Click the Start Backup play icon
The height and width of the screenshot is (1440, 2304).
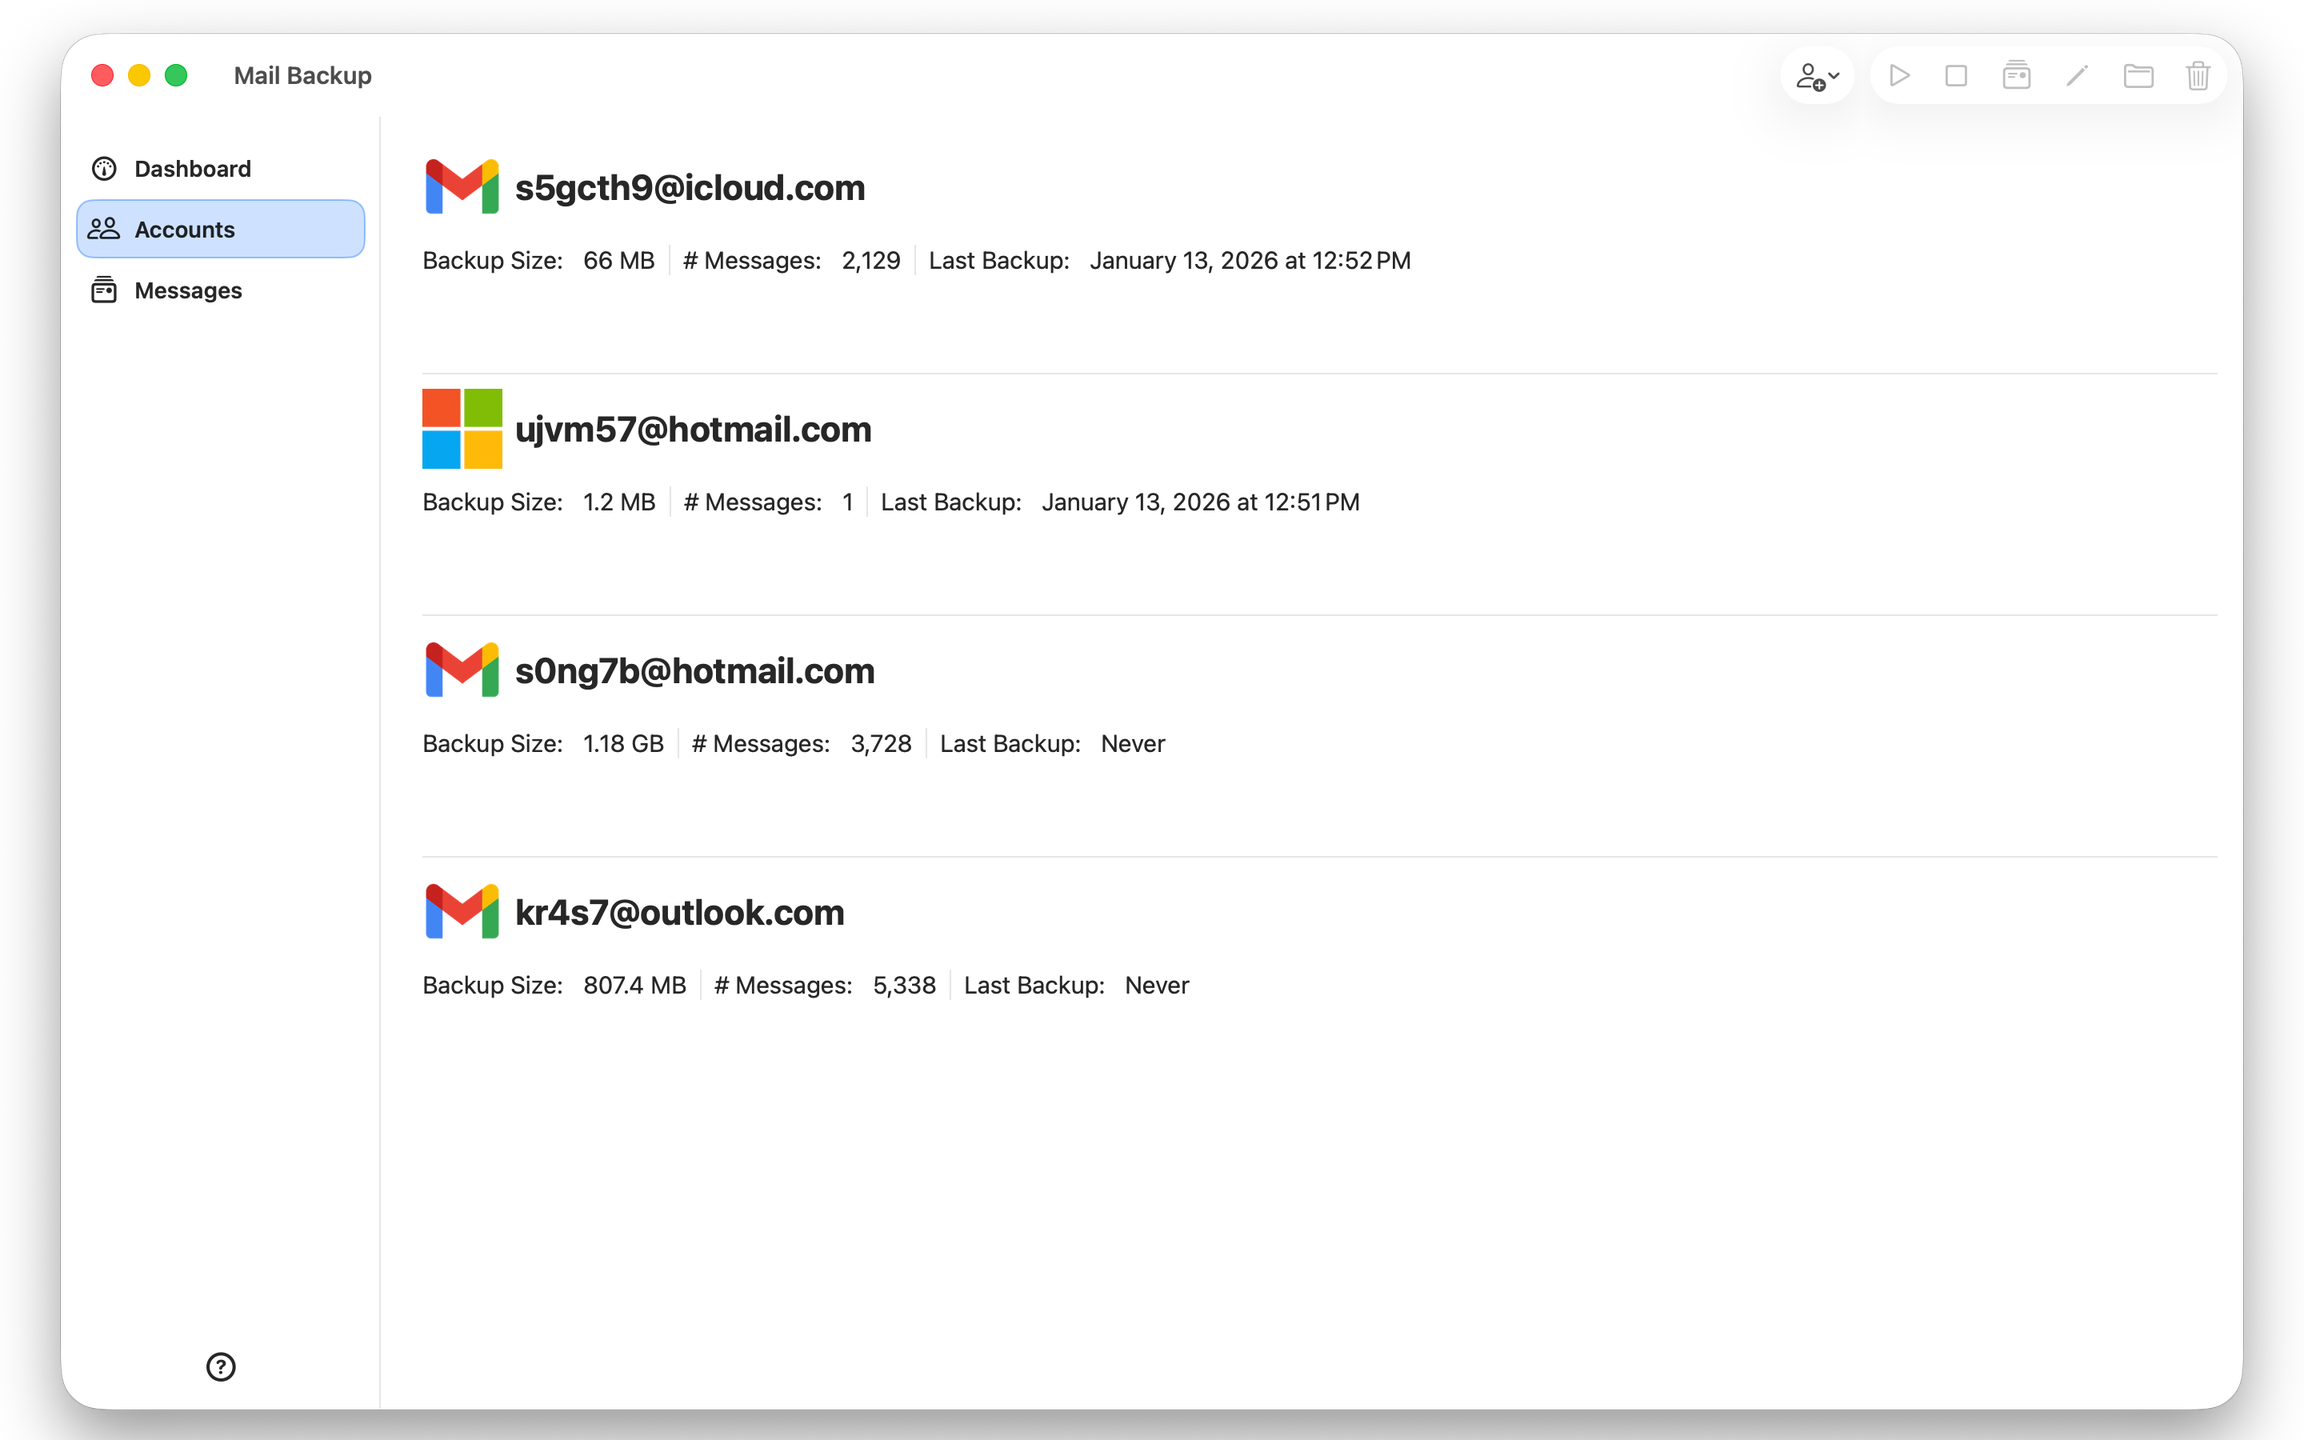(1899, 76)
